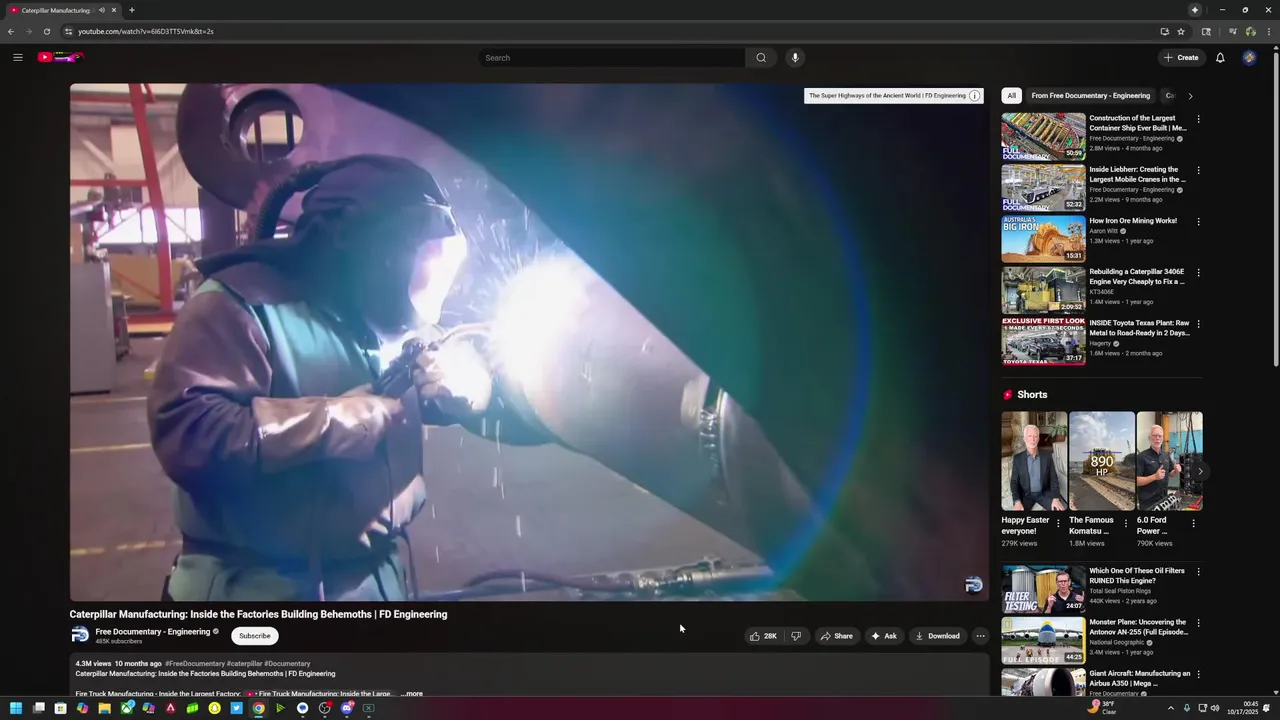Image resolution: width=1280 pixels, height=720 pixels.
Task: Open the Chrome three-dot menu
Action: pos(1270,31)
